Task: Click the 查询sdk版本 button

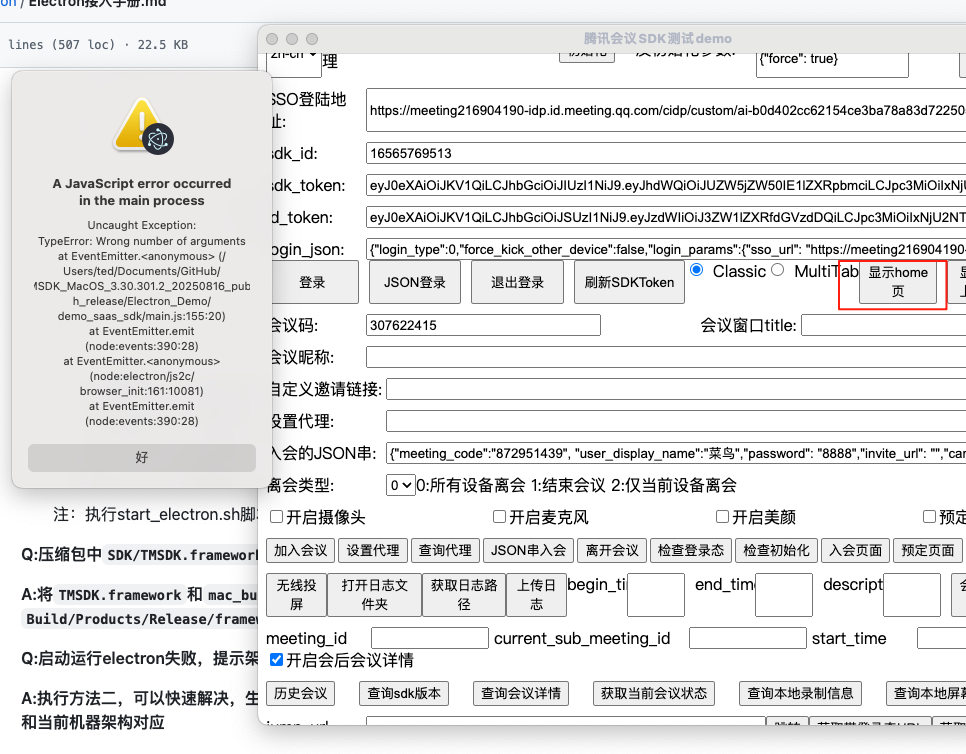Action: (x=404, y=694)
